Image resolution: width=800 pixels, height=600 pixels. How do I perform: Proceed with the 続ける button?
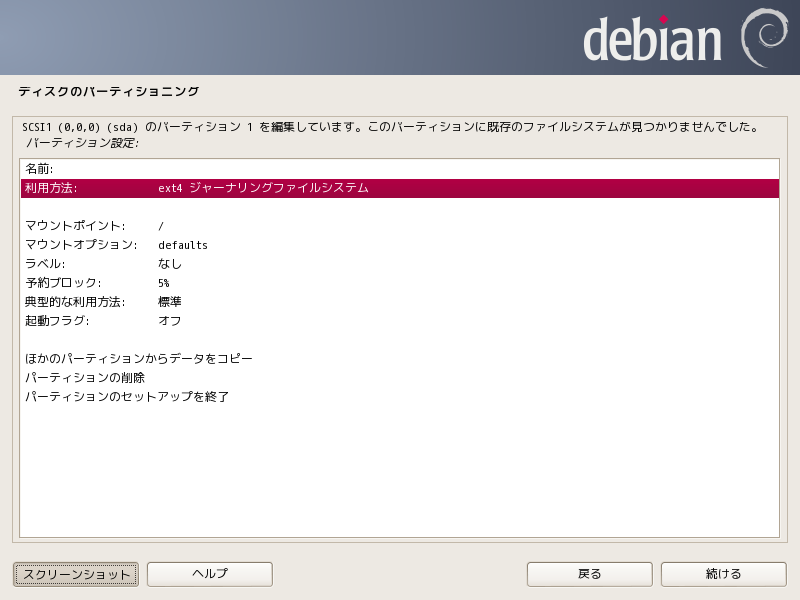(x=724, y=574)
